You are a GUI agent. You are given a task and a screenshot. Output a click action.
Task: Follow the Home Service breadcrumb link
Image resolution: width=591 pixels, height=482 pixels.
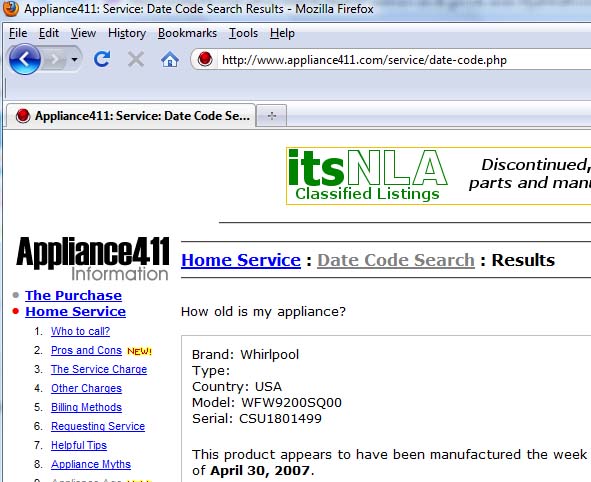coord(241,260)
